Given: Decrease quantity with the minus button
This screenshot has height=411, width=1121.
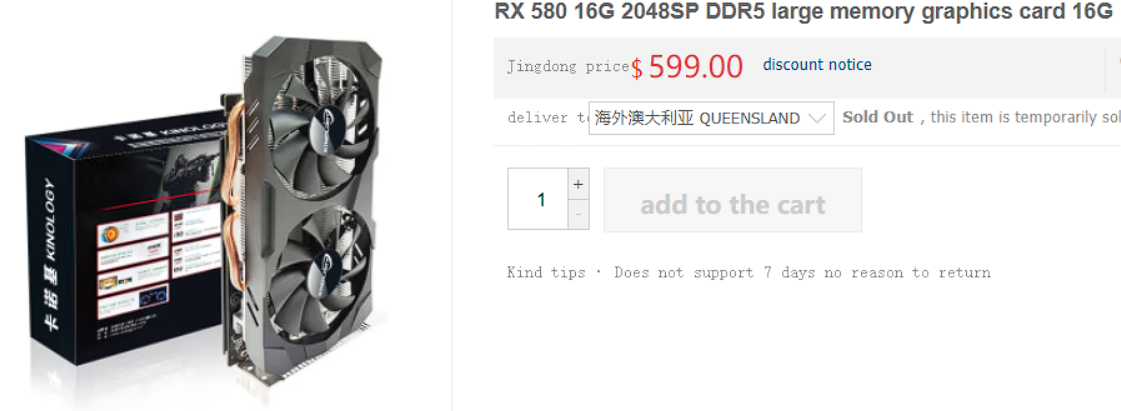Looking at the screenshot, I should [578, 214].
